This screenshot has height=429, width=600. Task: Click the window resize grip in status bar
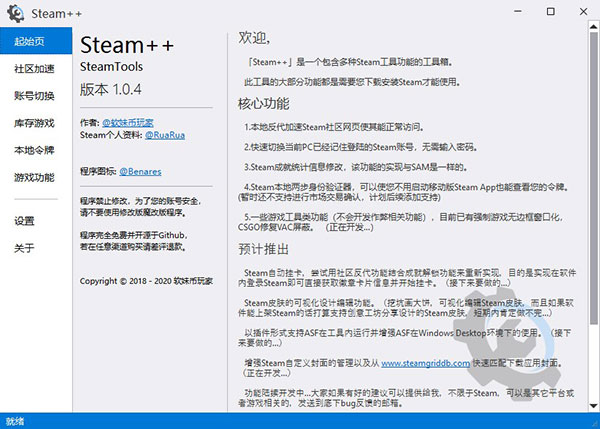click(595, 424)
